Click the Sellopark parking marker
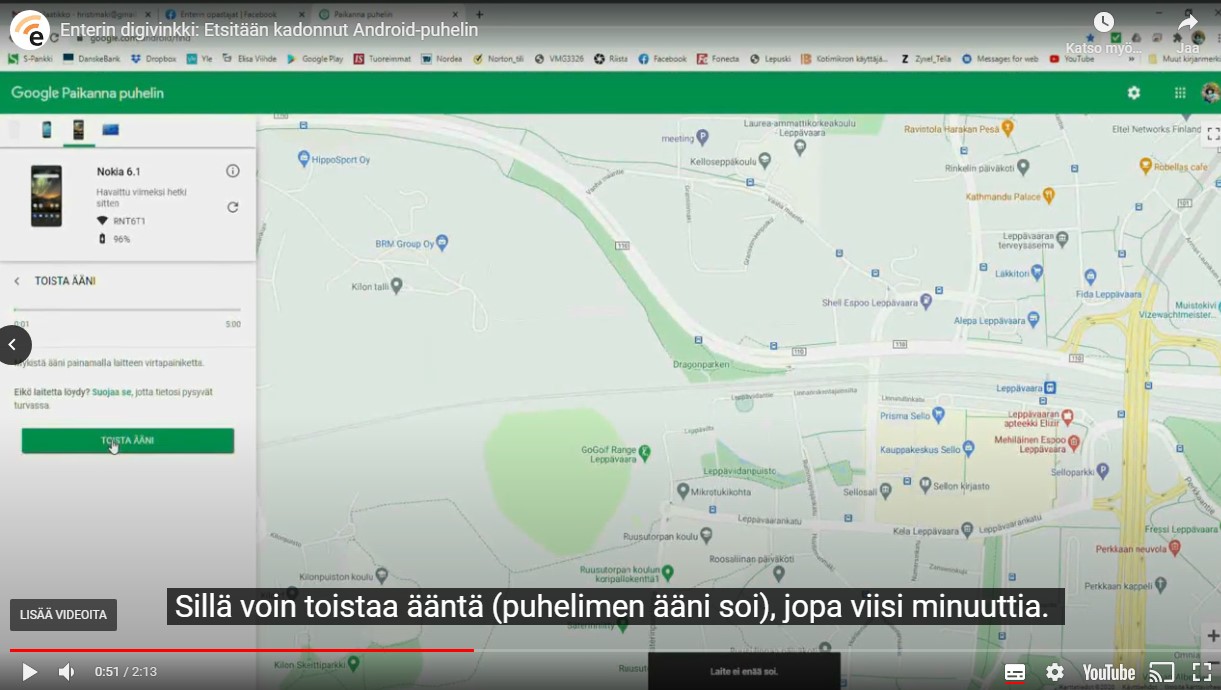Image resolution: width=1221 pixels, height=690 pixels. [1103, 470]
